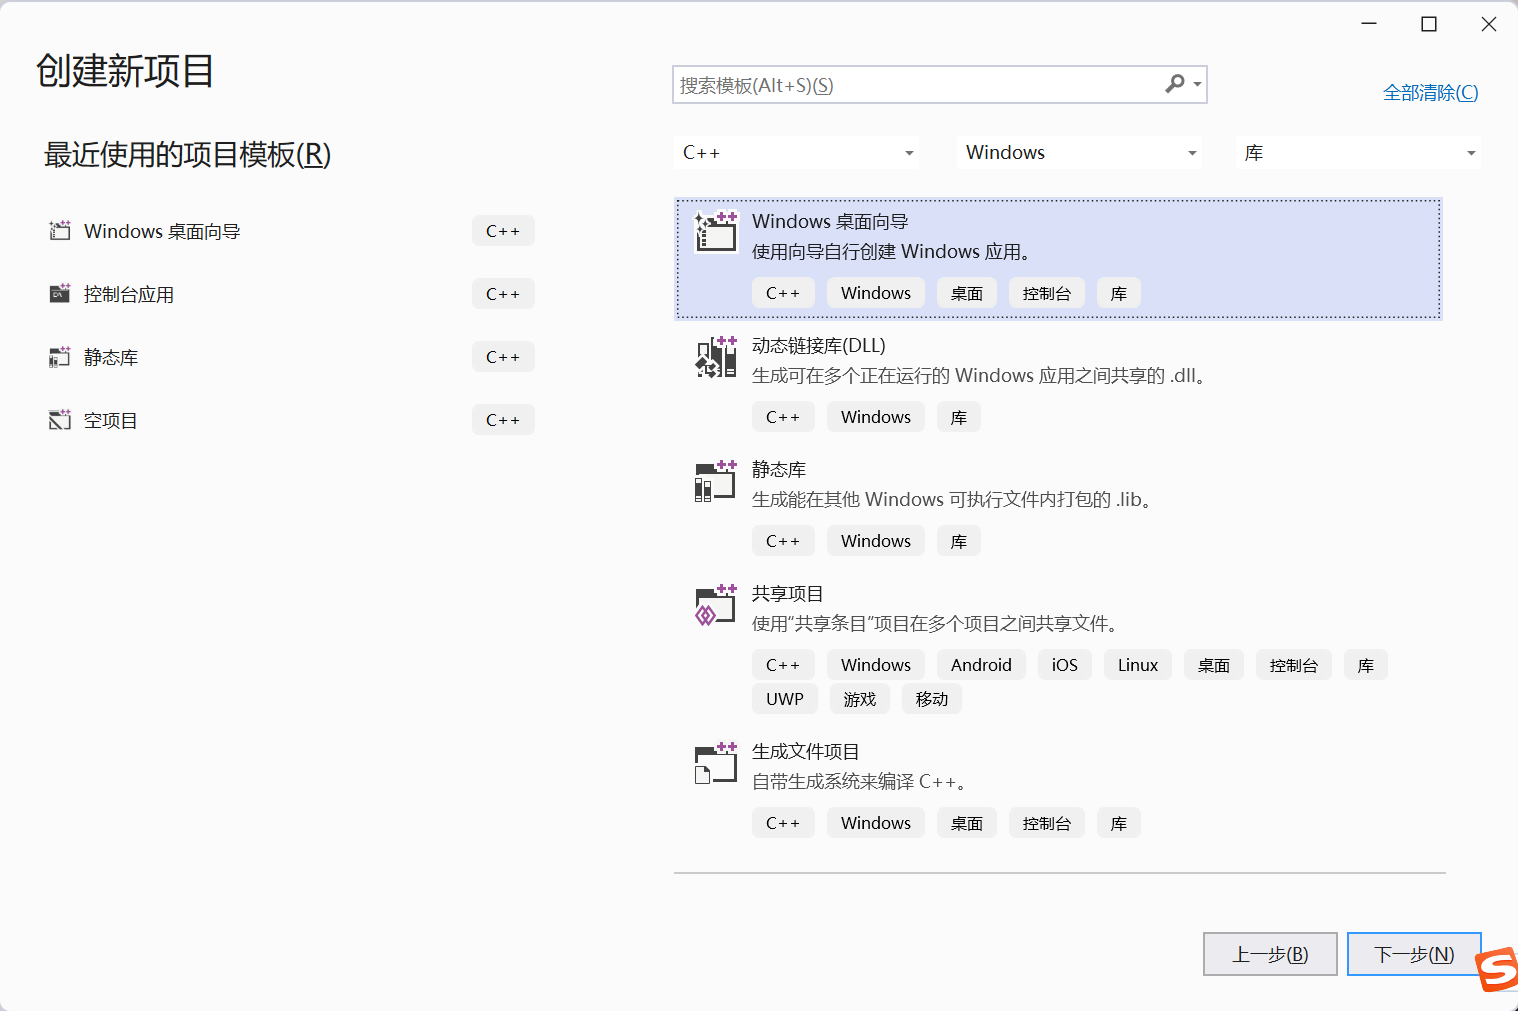Select the 生成文件项目 template title
This screenshot has height=1011, width=1518.
point(806,752)
